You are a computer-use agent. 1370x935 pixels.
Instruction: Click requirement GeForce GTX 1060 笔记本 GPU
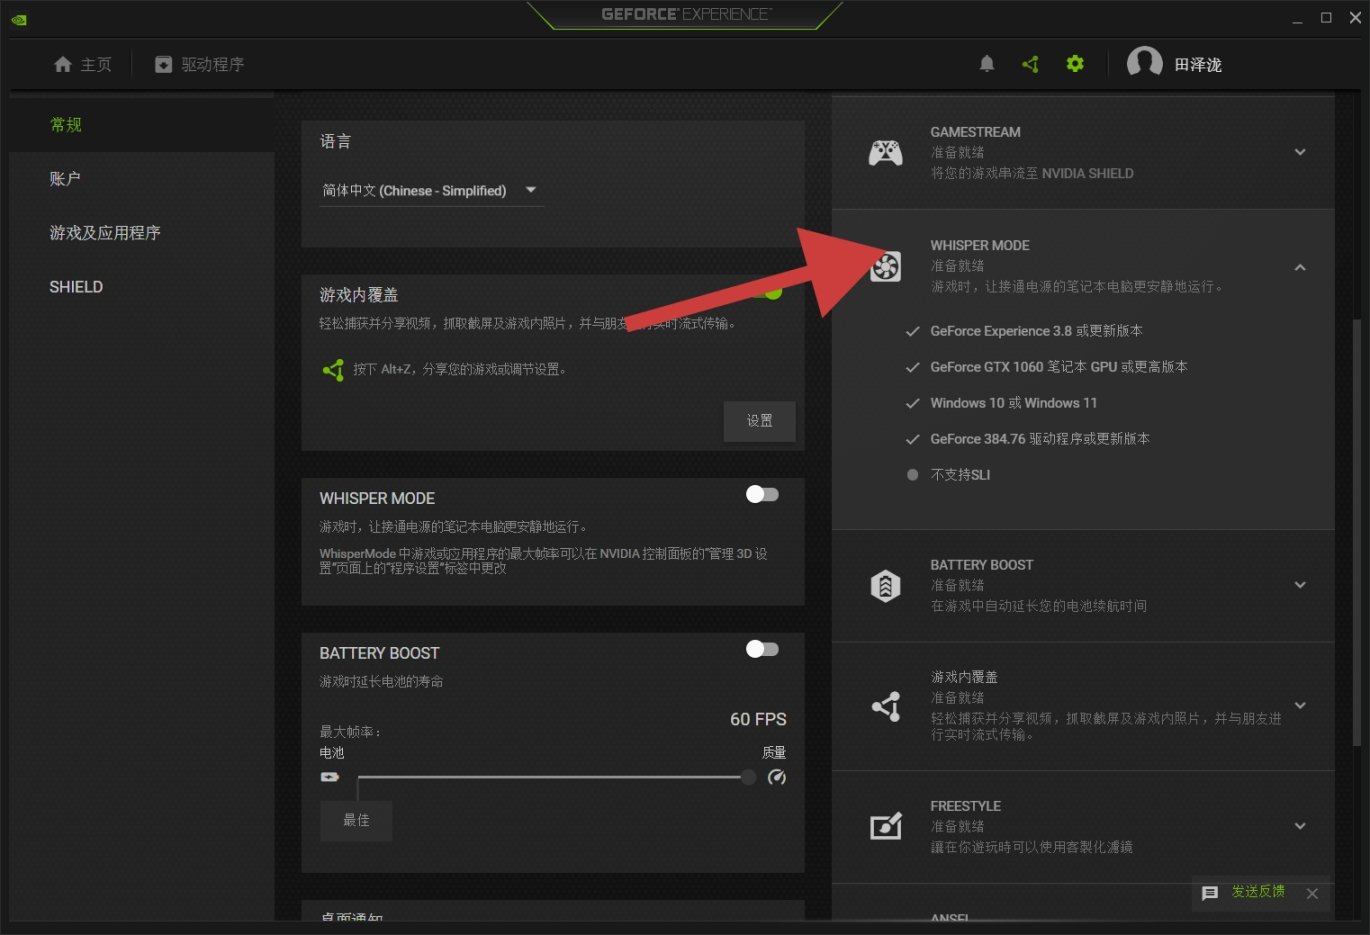pyautogui.click(x=1059, y=367)
